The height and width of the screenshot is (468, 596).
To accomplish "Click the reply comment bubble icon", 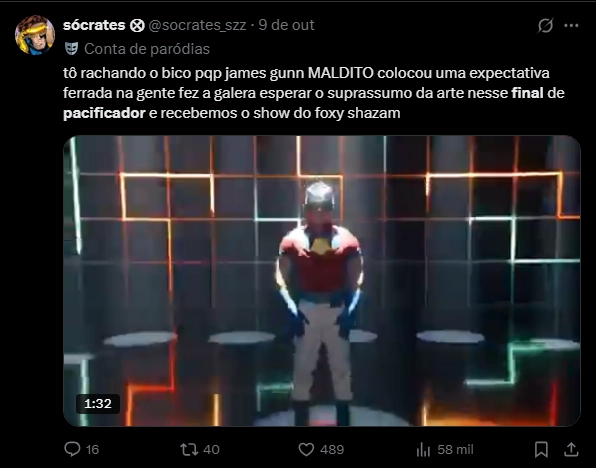I will coord(72,449).
